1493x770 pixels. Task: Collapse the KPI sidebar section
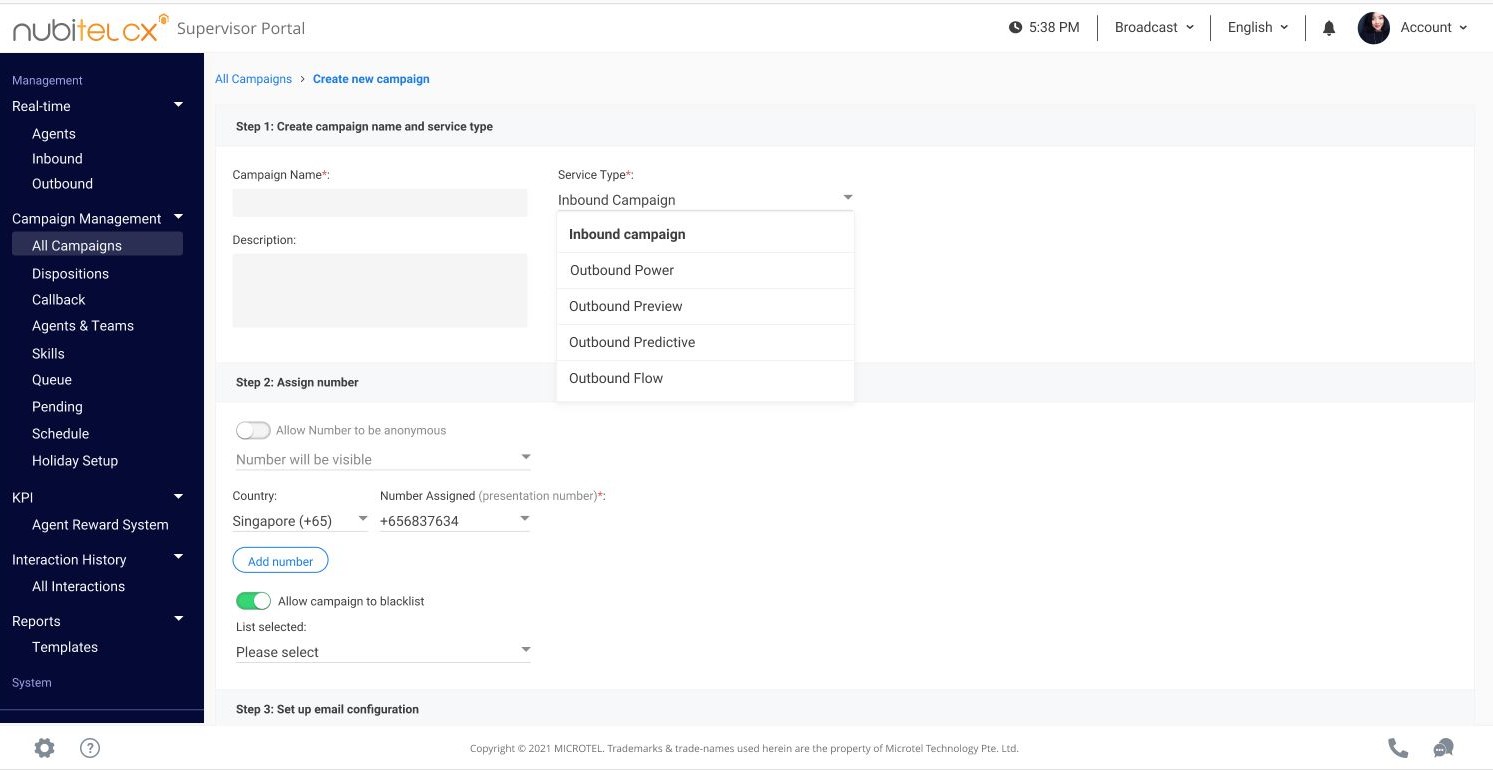[179, 496]
